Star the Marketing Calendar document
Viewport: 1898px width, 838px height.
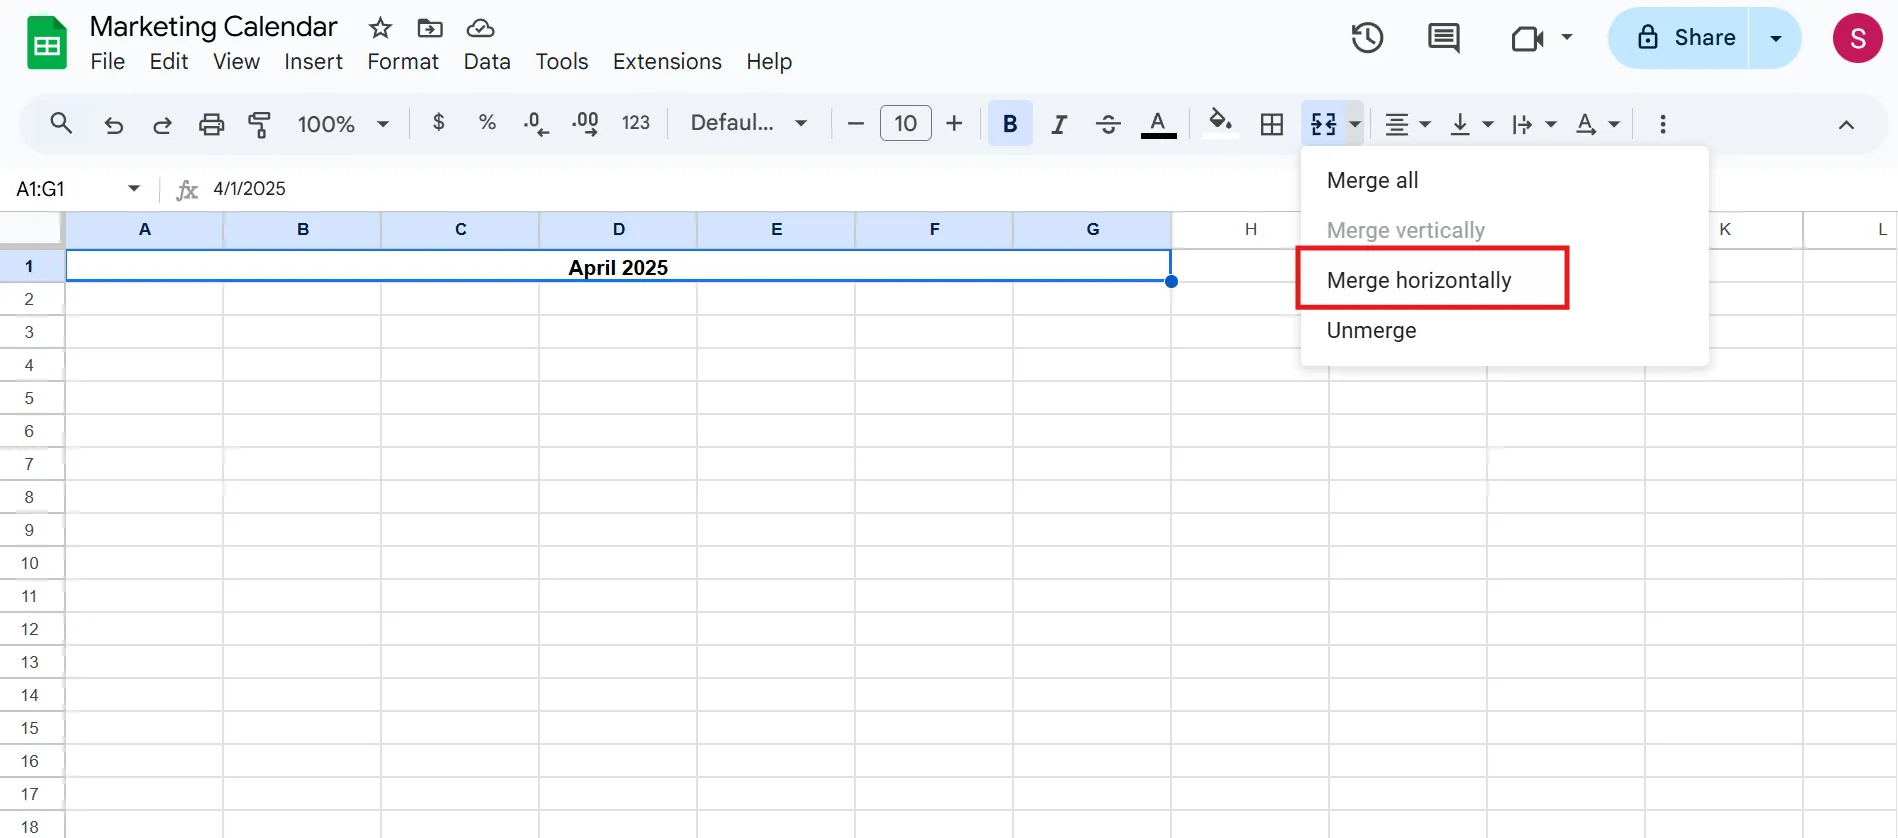point(380,28)
